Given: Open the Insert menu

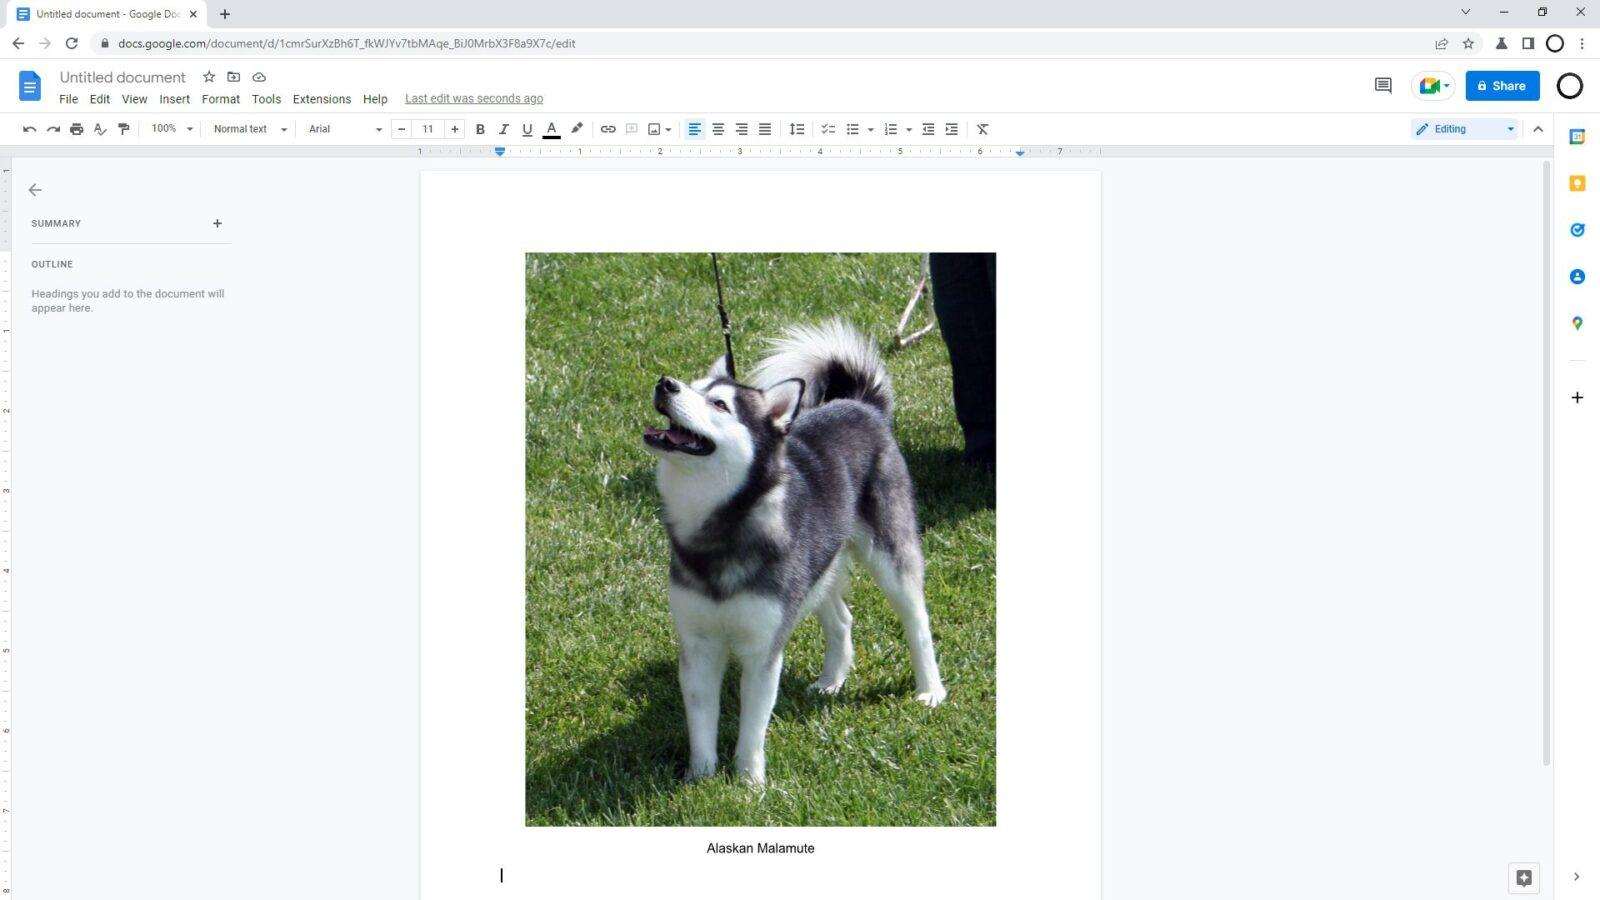Looking at the screenshot, I should 174,98.
